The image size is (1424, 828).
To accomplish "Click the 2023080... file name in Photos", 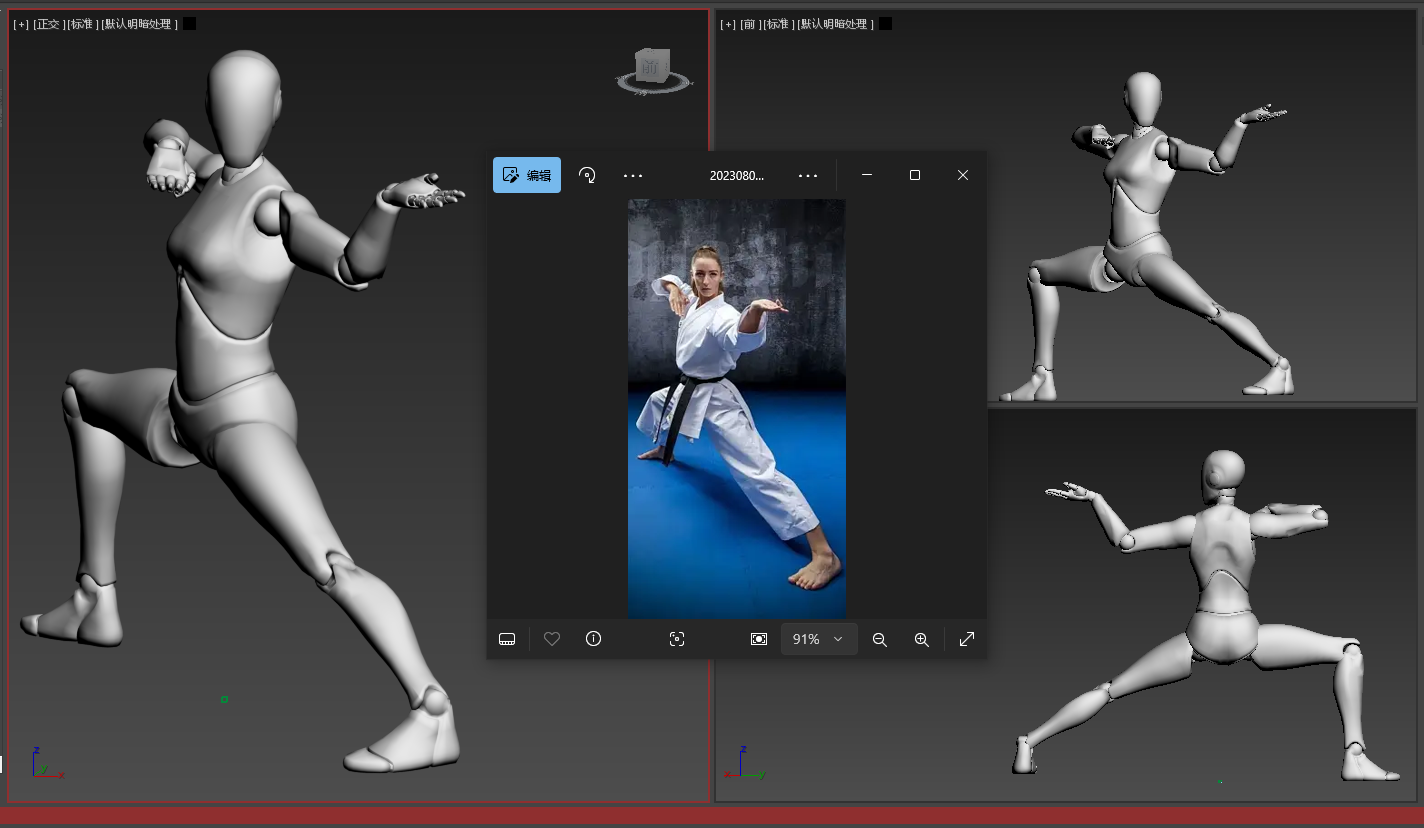I will pyautogui.click(x=737, y=175).
